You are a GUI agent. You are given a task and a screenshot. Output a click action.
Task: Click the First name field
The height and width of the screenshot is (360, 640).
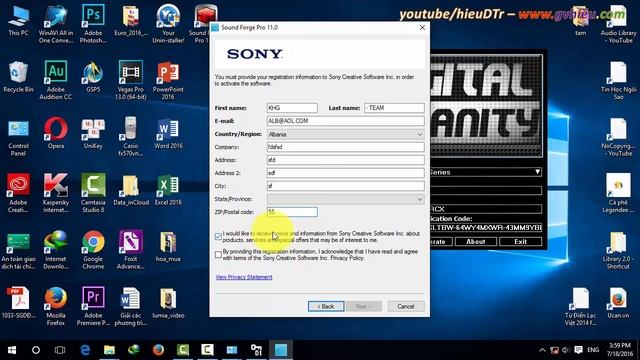pyautogui.click(x=292, y=108)
